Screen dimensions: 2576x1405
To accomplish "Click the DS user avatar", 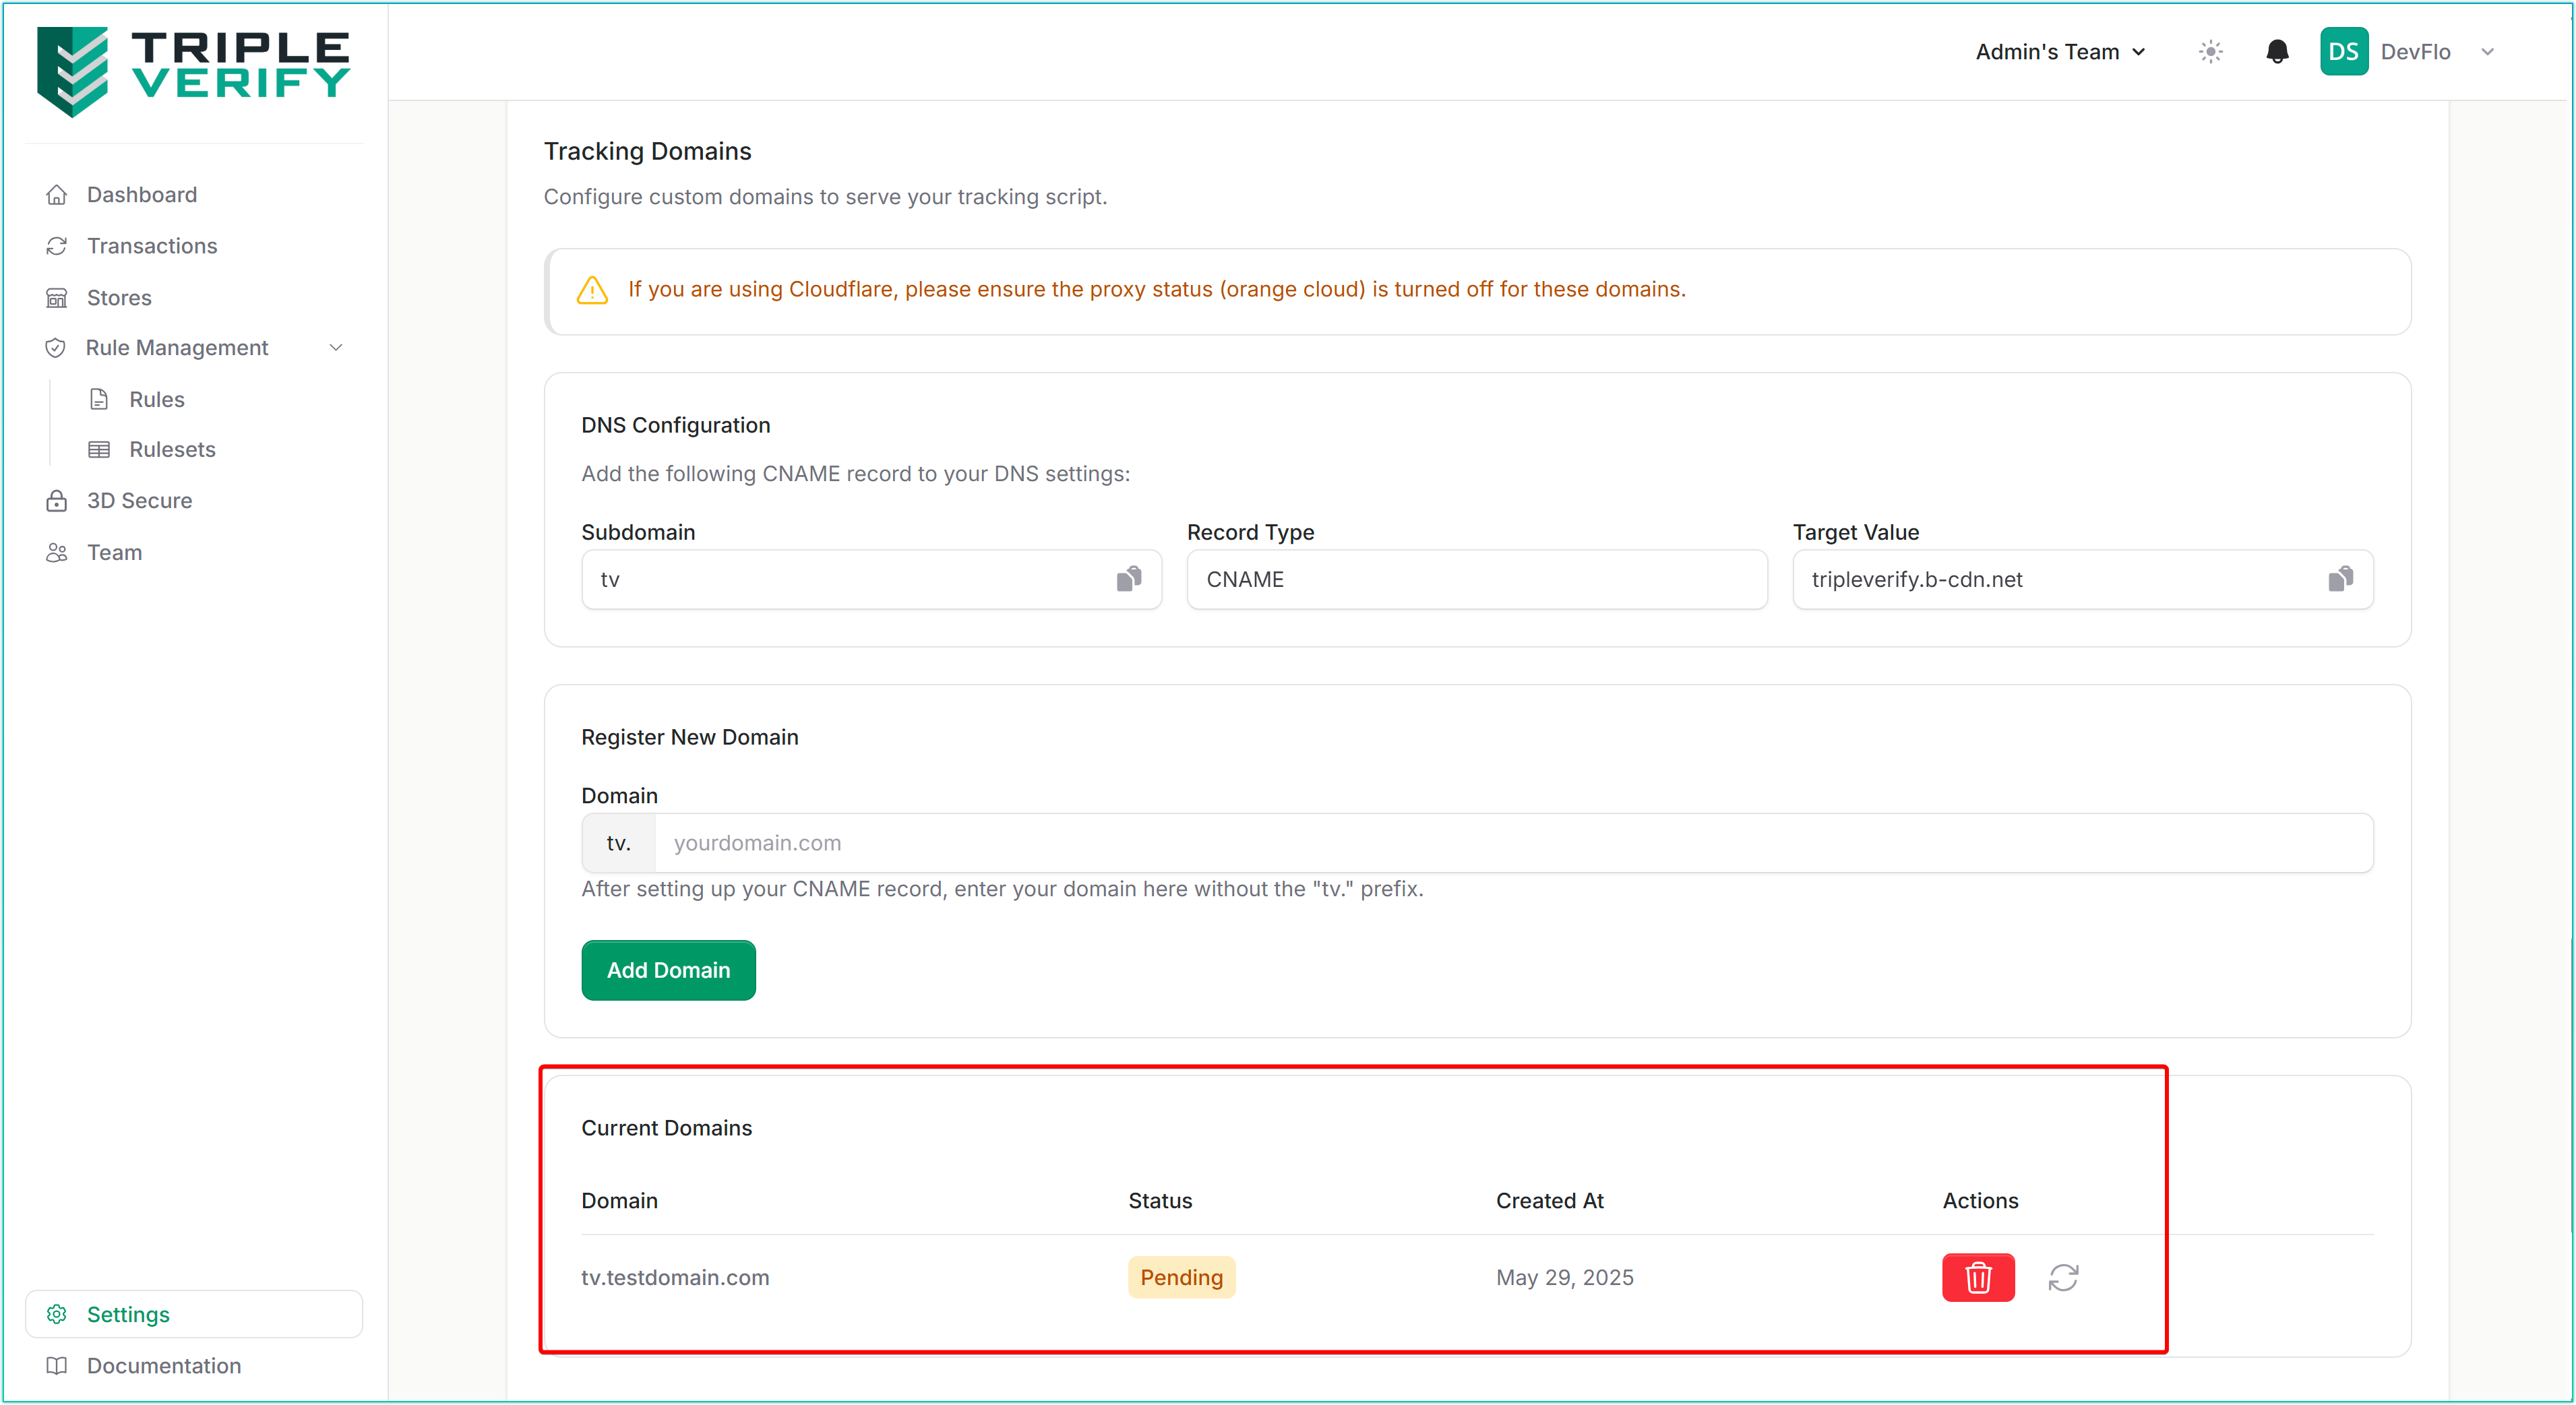I will (2343, 52).
